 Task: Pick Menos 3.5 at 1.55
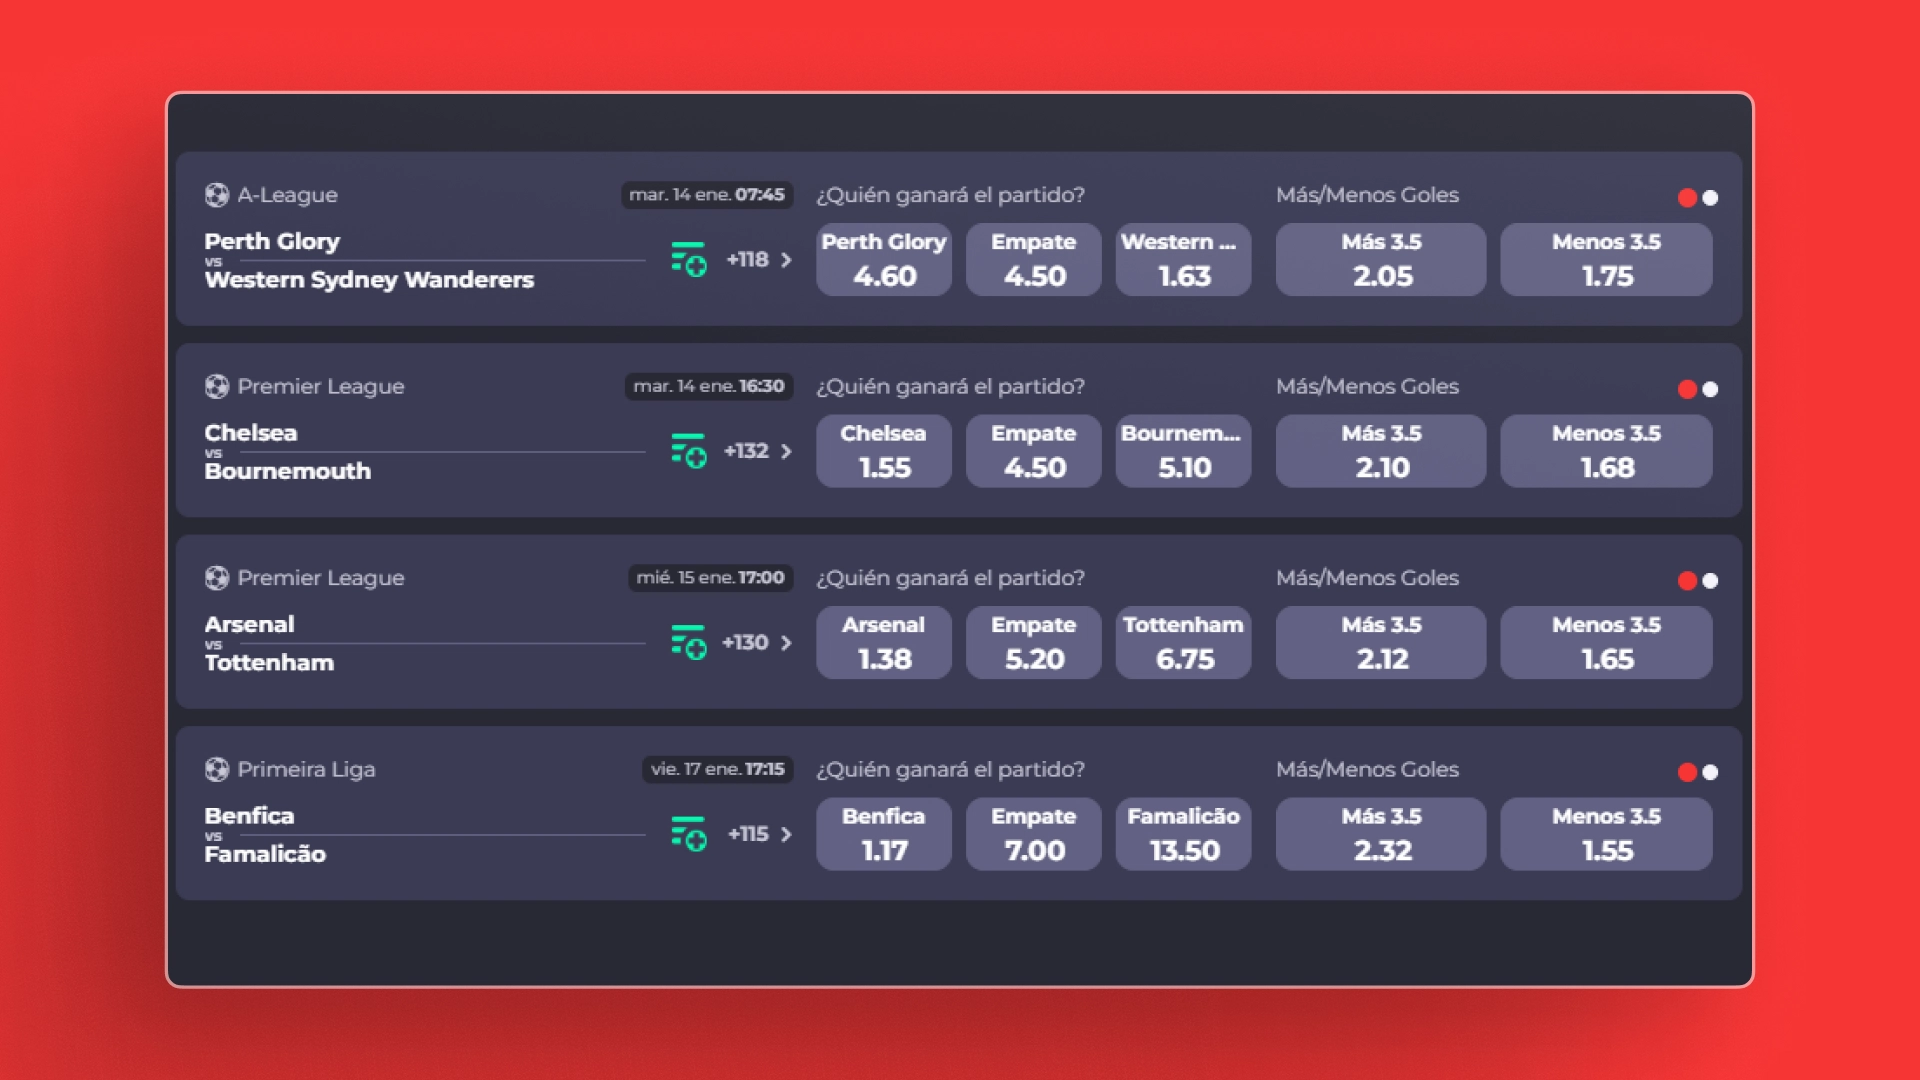coord(1606,834)
